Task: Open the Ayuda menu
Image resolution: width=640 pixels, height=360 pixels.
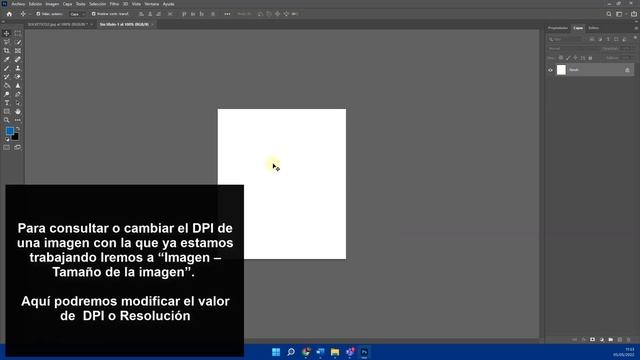Action: pyautogui.click(x=169, y=4)
